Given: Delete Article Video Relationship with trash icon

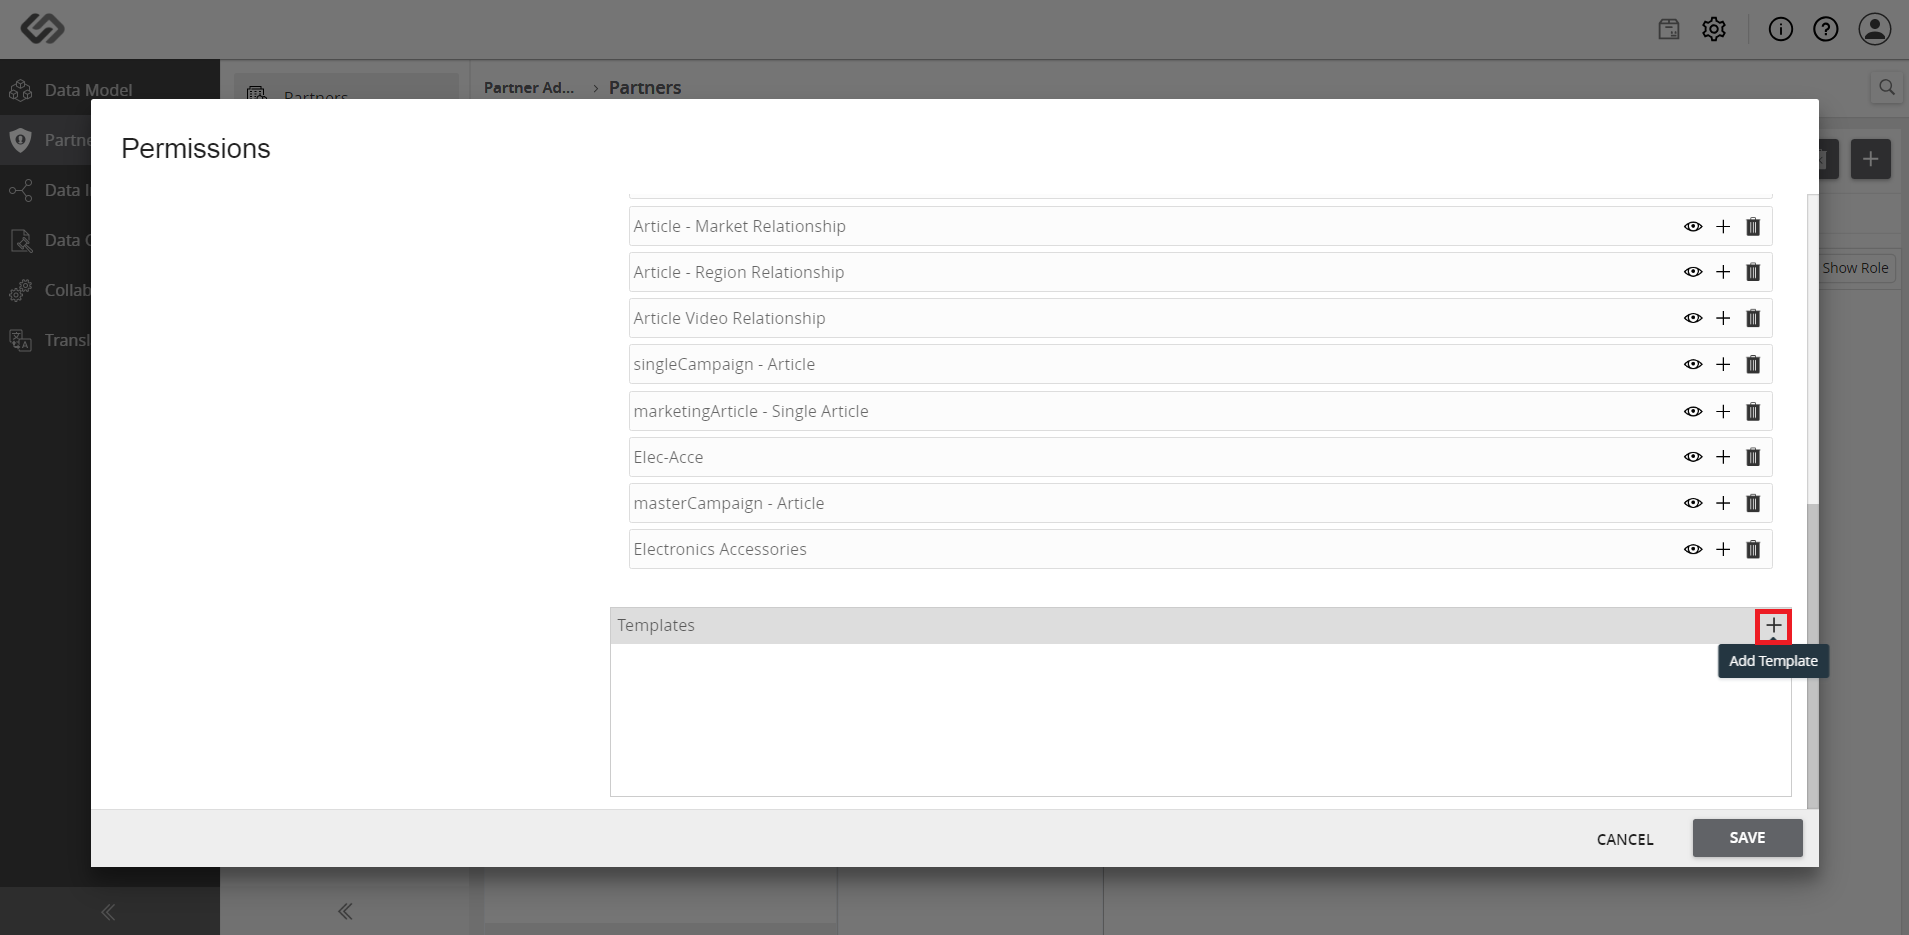Looking at the screenshot, I should pyautogui.click(x=1753, y=319).
